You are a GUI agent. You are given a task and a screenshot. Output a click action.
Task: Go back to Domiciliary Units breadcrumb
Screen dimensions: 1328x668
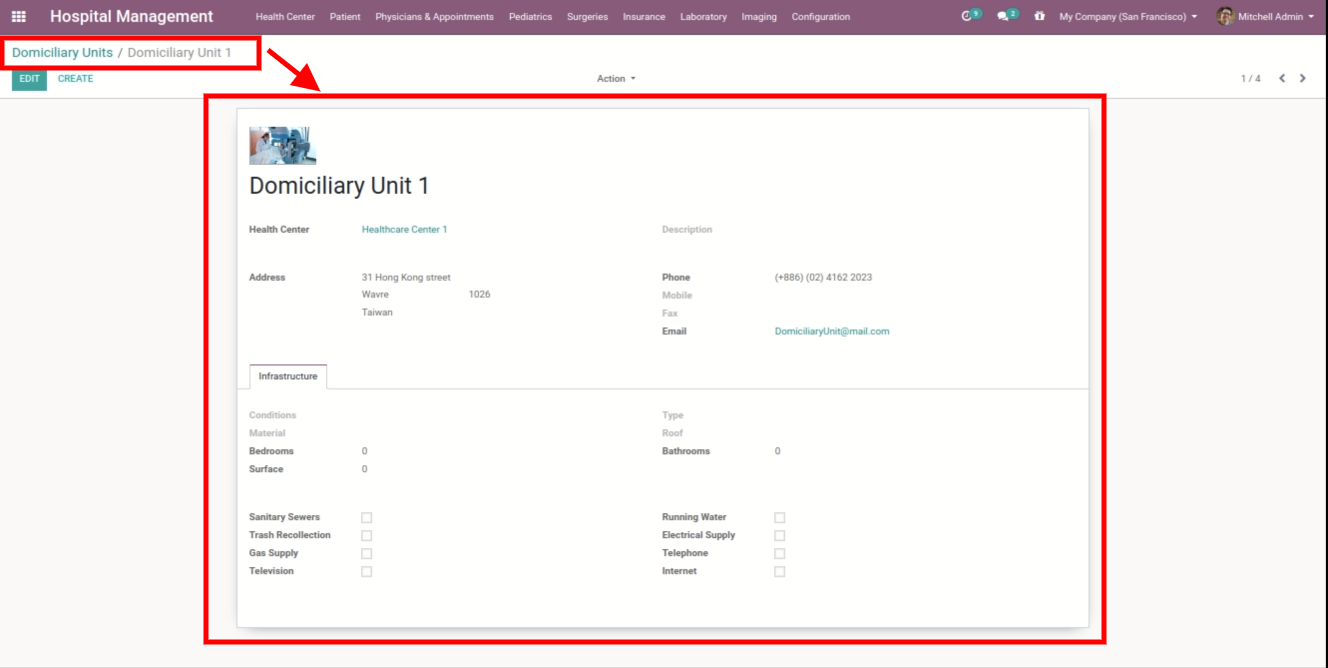point(62,53)
